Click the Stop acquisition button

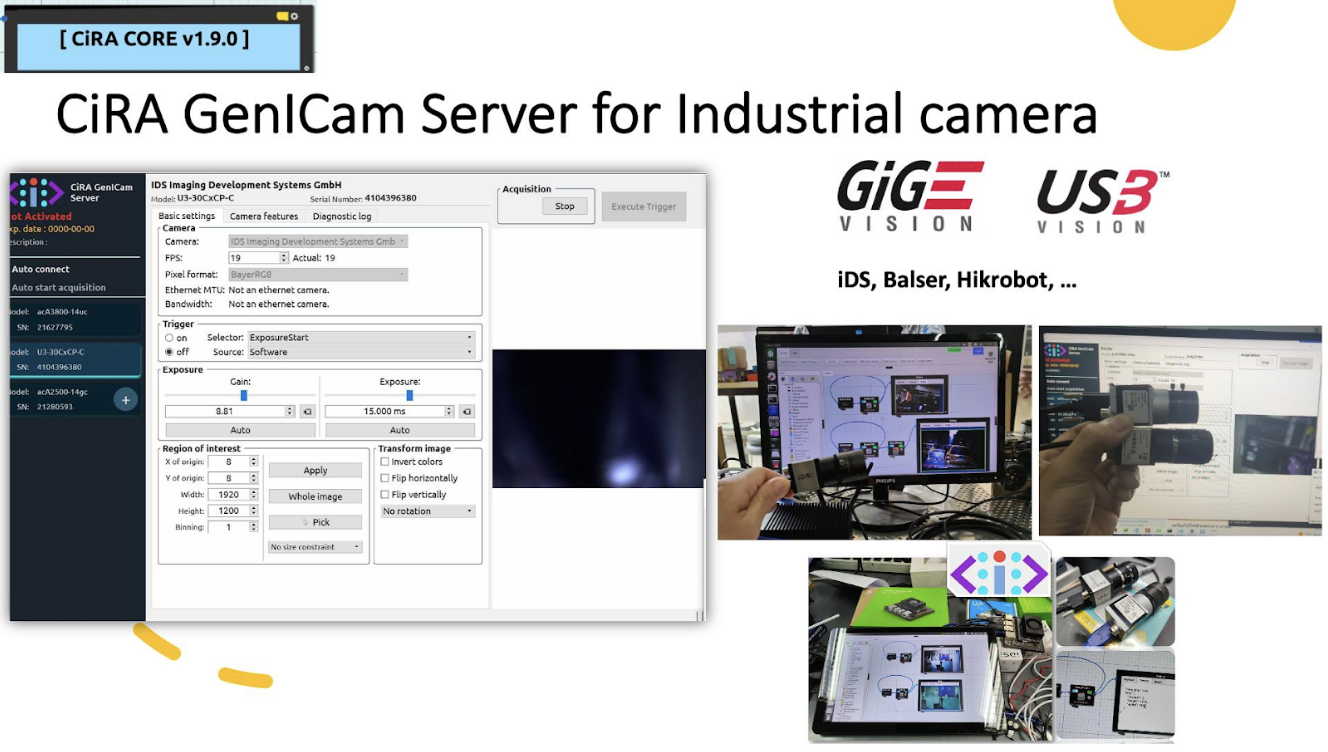coord(565,206)
